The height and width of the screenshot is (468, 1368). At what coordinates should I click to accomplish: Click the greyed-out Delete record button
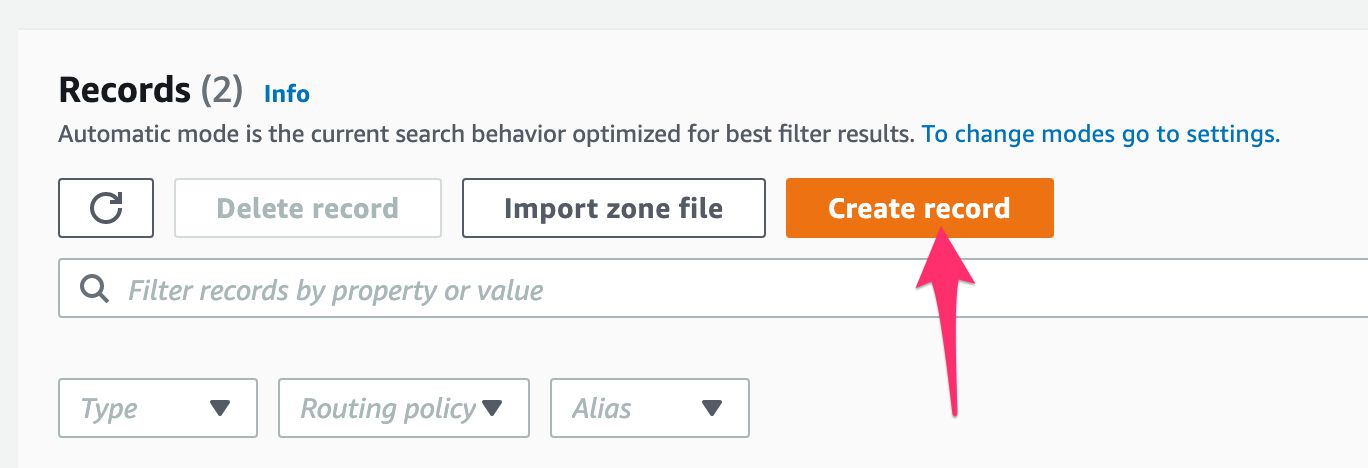(308, 208)
